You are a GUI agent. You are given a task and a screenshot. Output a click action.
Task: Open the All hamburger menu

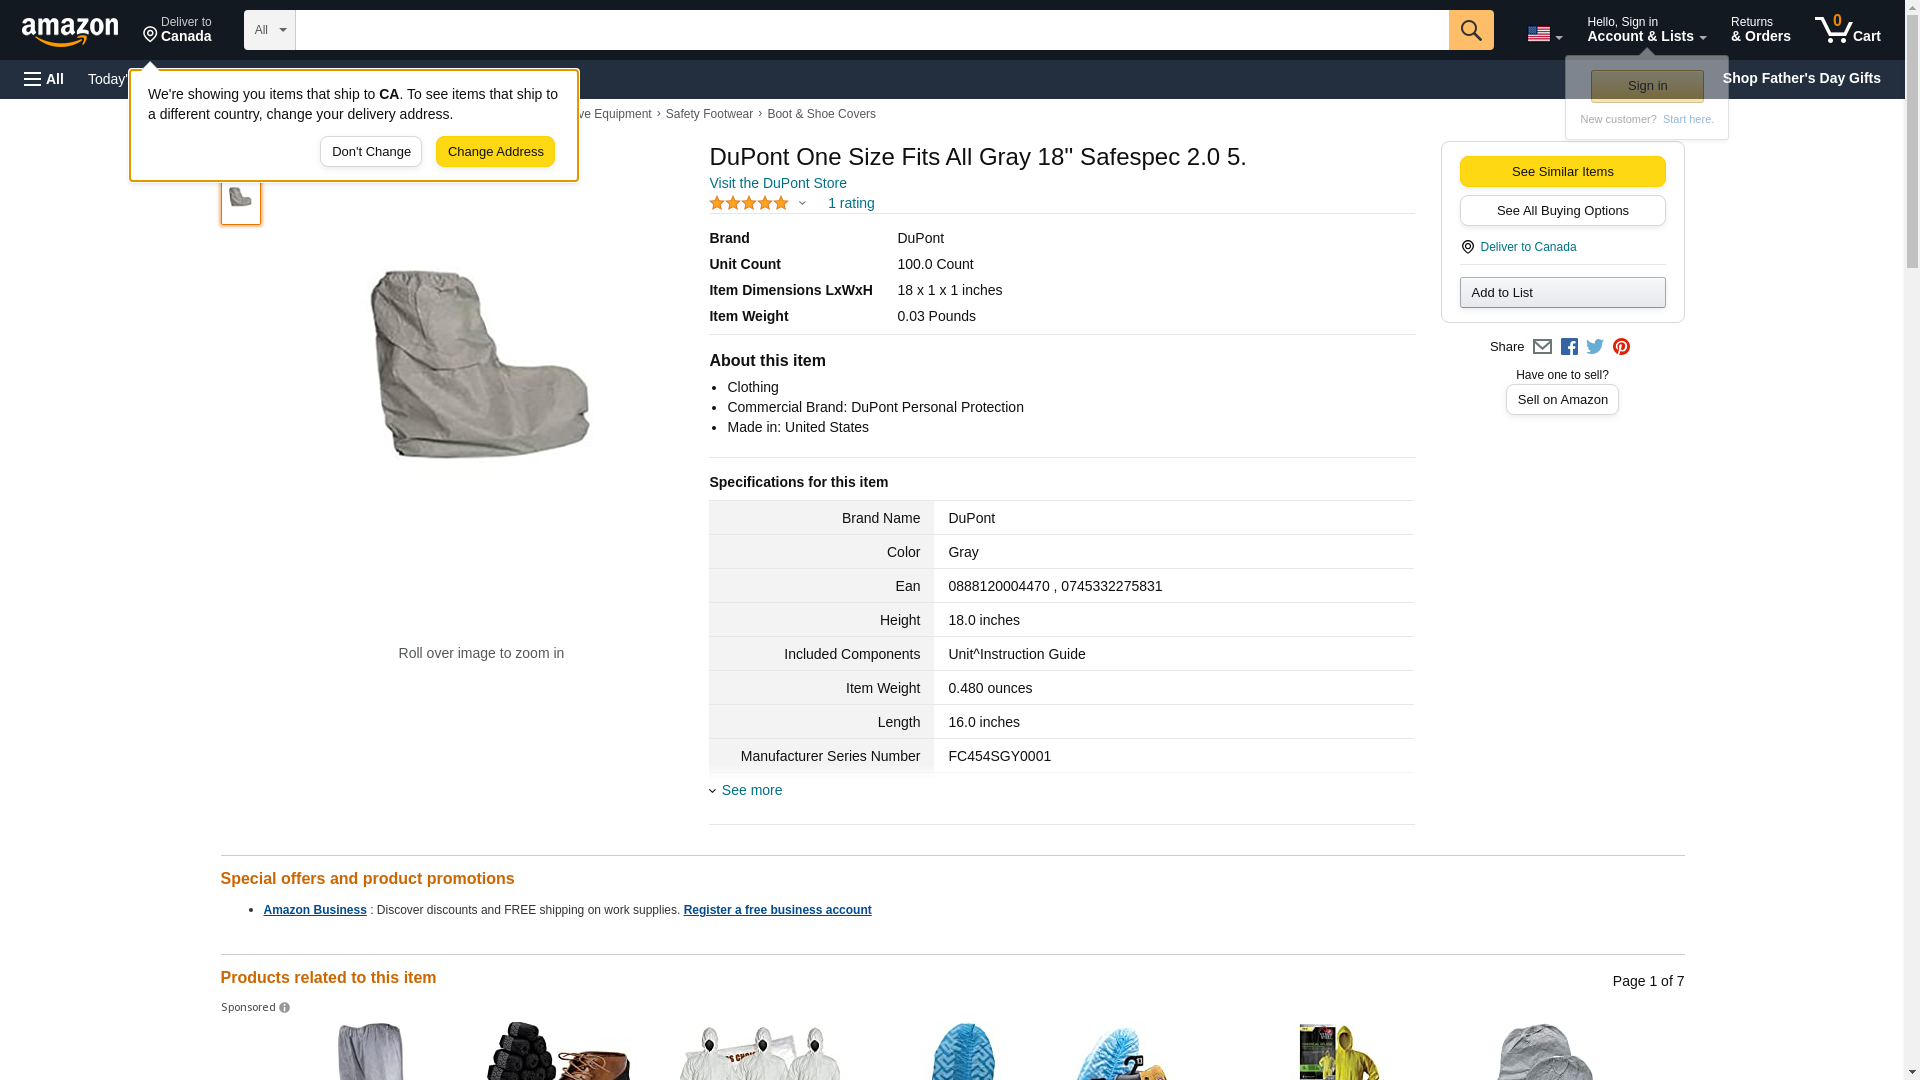pos(44,79)
